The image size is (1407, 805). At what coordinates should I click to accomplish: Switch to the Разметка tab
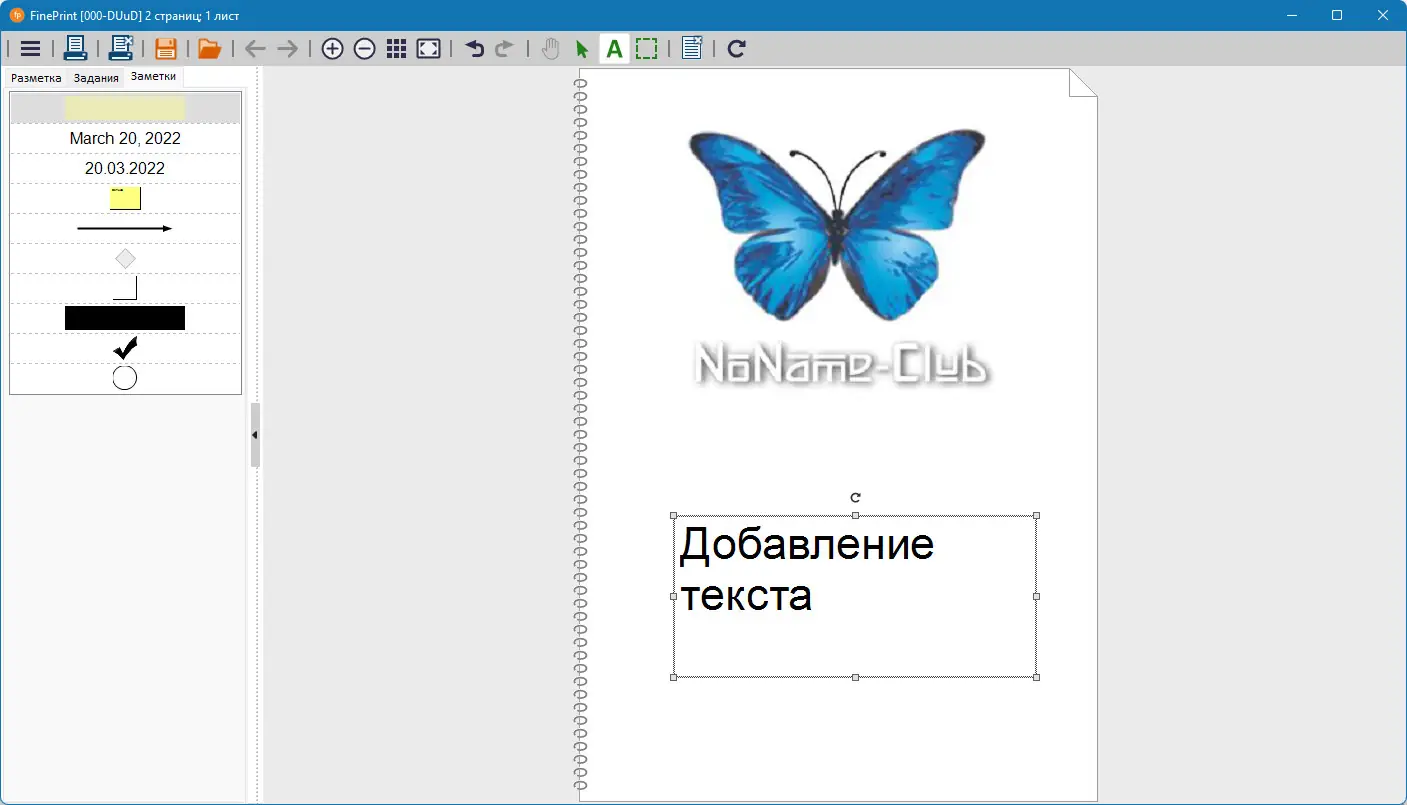tap(36, 78)
